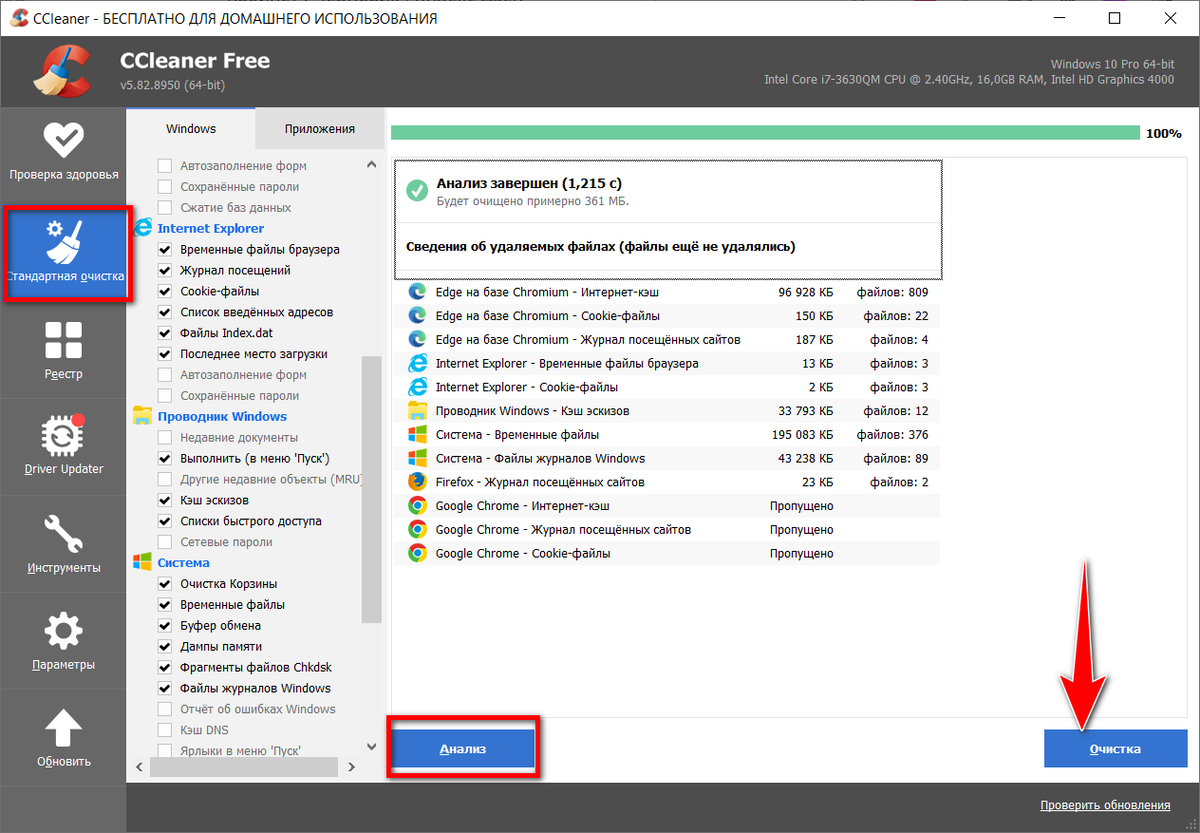The image size is (1200, 833).
Task: Uncheck Буфер обмена checkbox
Action: point(165,625)
